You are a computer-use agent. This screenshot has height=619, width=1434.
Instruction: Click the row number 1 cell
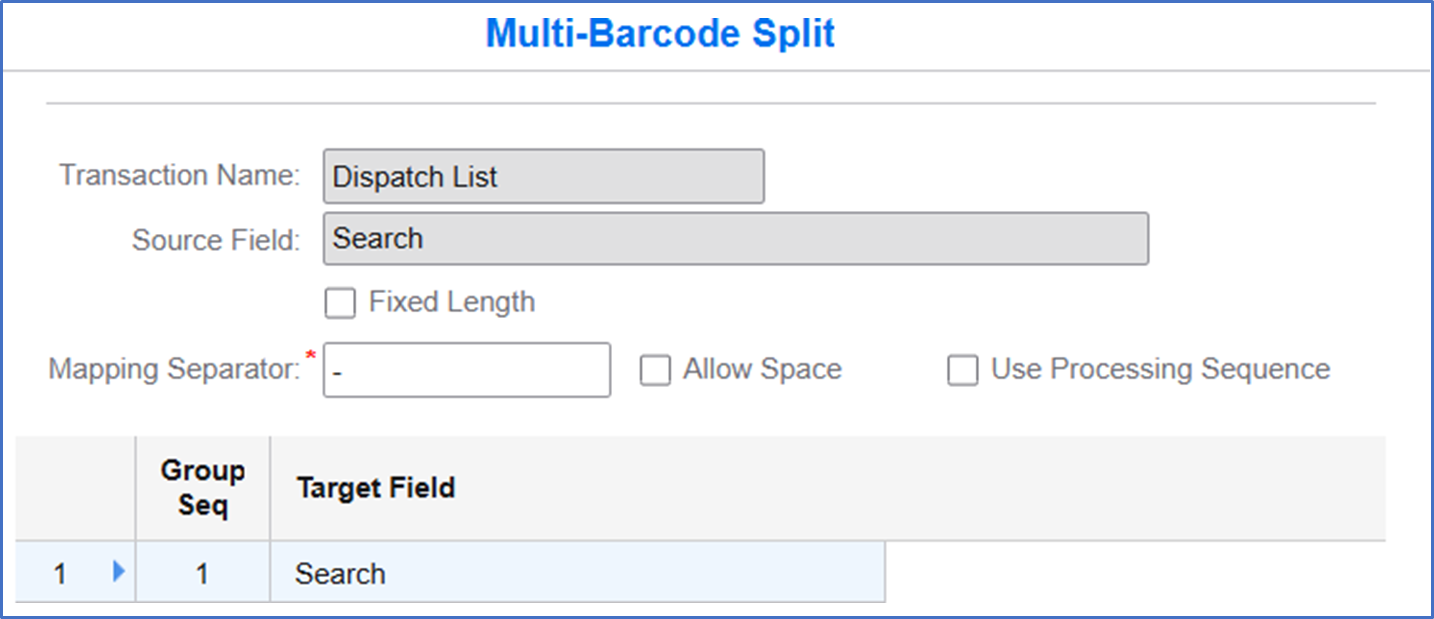(60, 573)
